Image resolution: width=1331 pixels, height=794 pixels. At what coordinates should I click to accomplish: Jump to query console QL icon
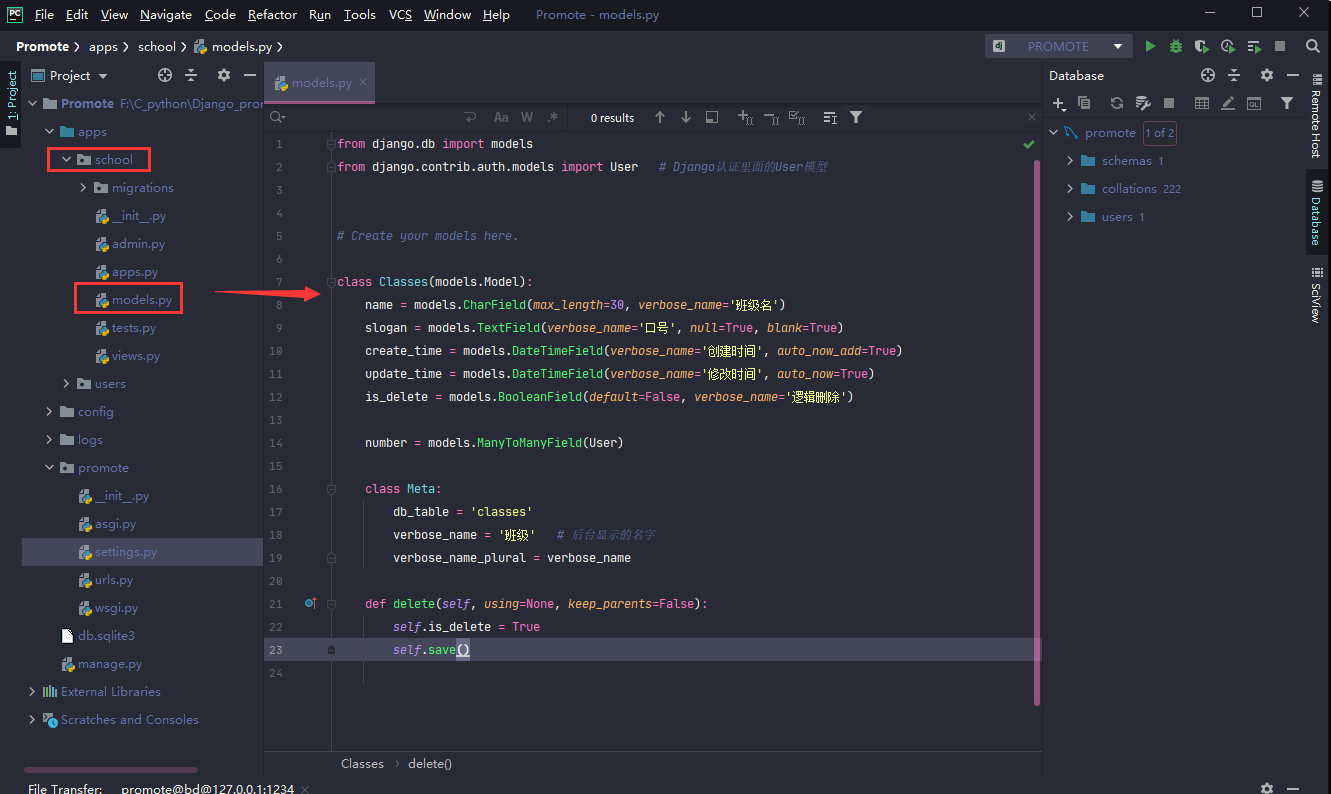pos(1253,103)
